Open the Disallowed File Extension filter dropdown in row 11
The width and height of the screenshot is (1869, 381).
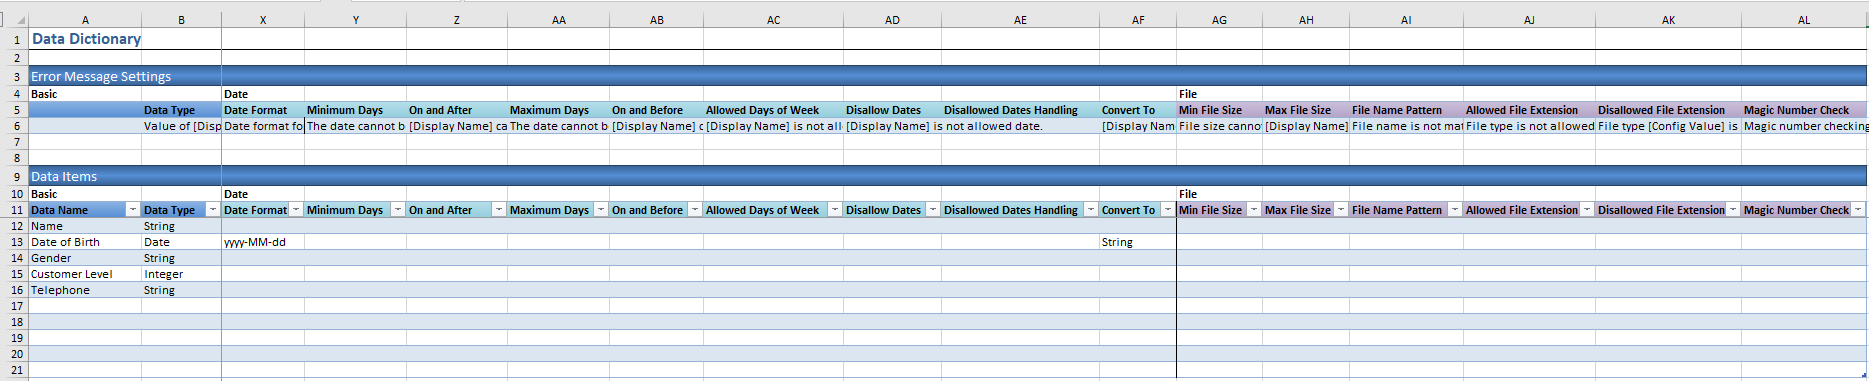tap(1733, 210)
